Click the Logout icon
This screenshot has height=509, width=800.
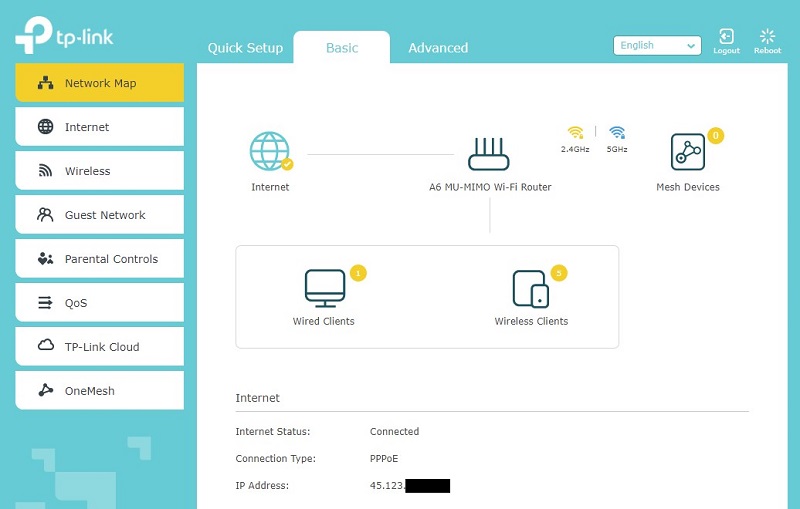coord(727,40)
